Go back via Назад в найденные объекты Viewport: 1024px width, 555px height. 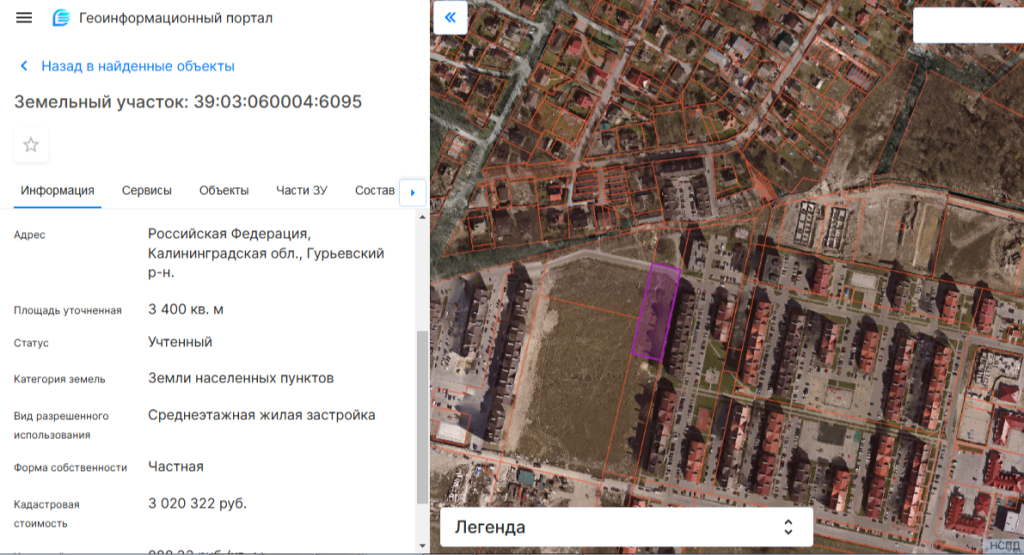tap(137, 66)
